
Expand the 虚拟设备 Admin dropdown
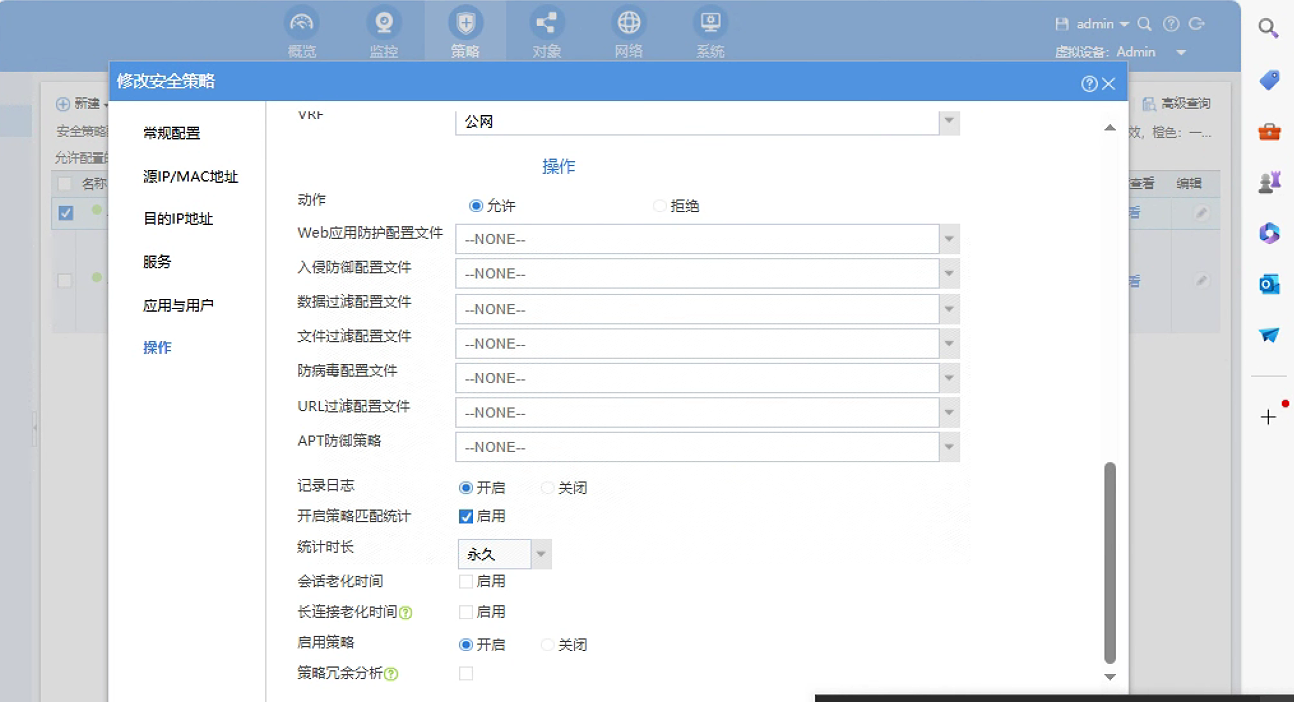[1181, 52]
